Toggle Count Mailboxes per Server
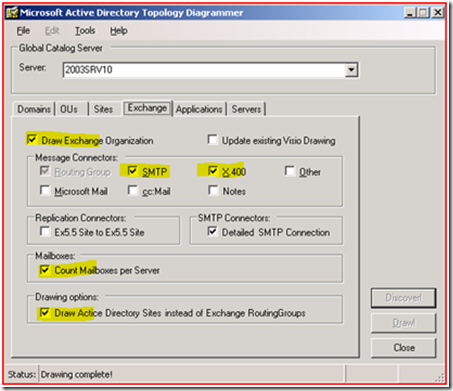This screenshot has height=391, width=453. 44,270
